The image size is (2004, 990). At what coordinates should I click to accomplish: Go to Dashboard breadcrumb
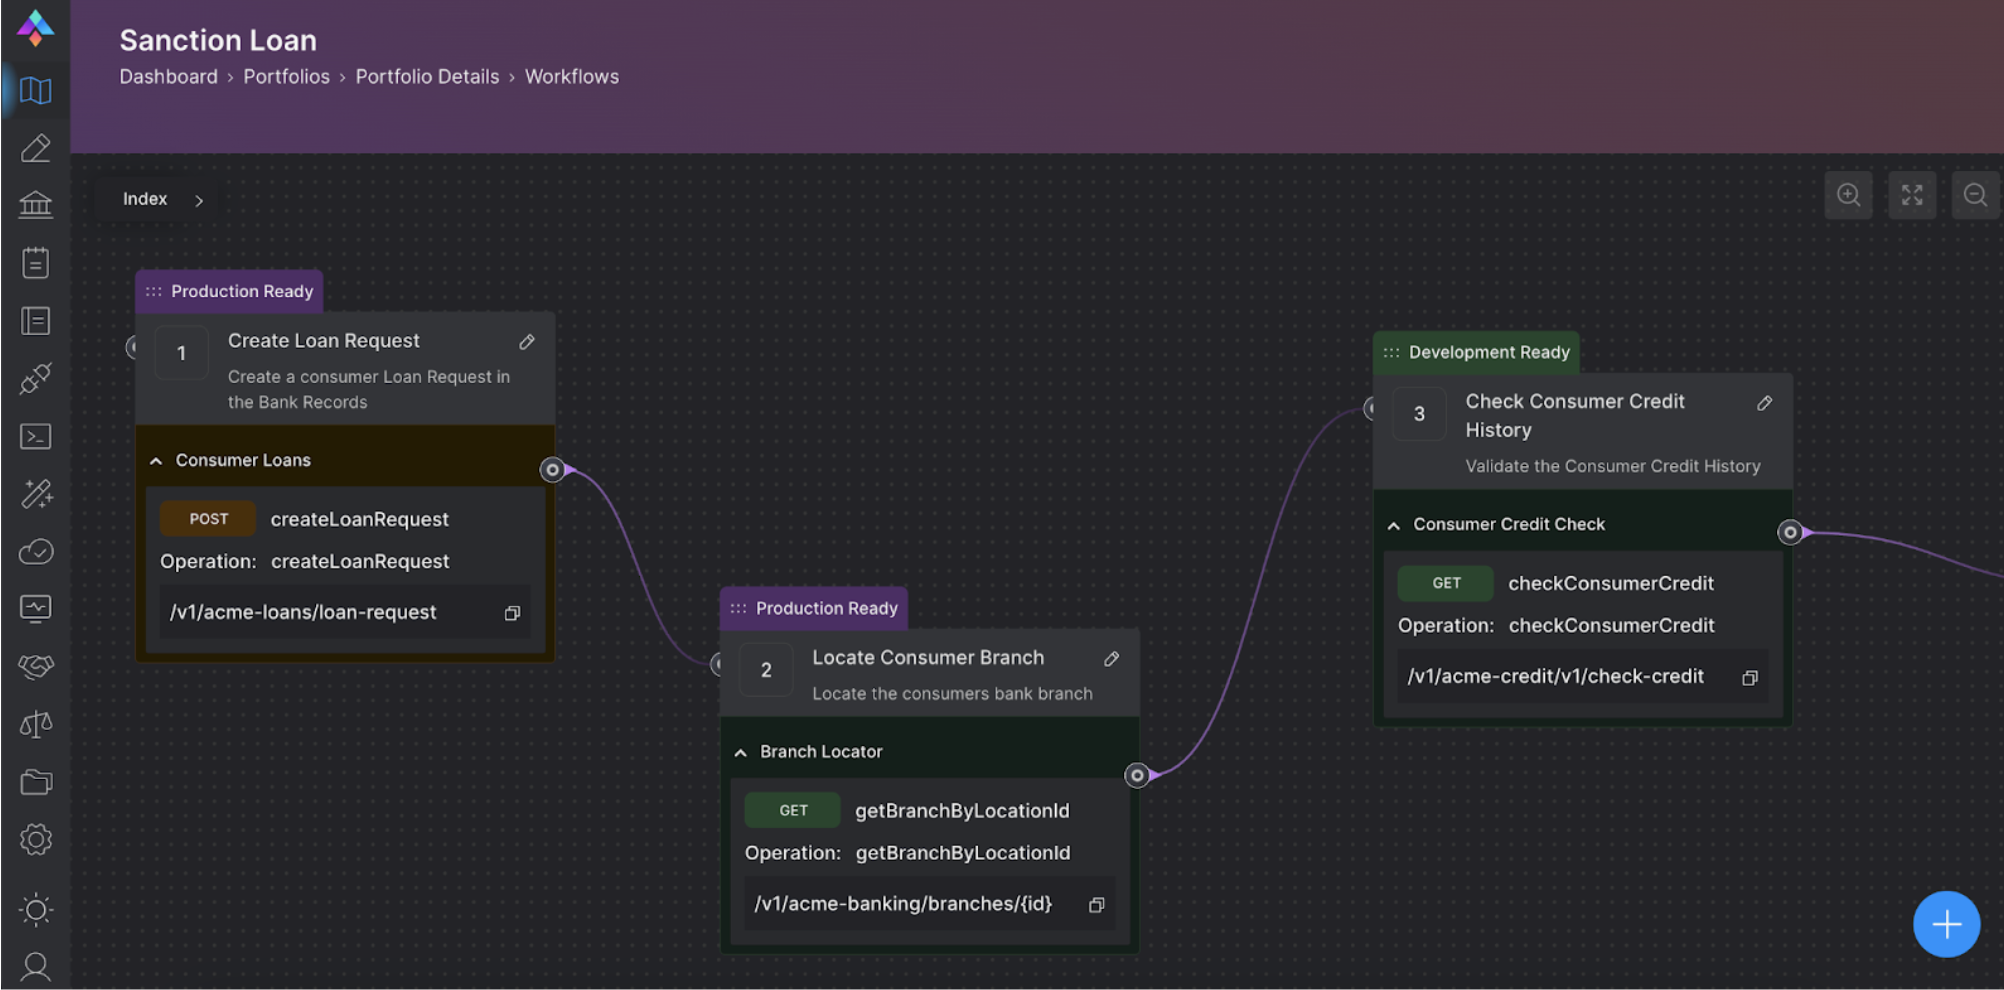click(x=168, y=77)
